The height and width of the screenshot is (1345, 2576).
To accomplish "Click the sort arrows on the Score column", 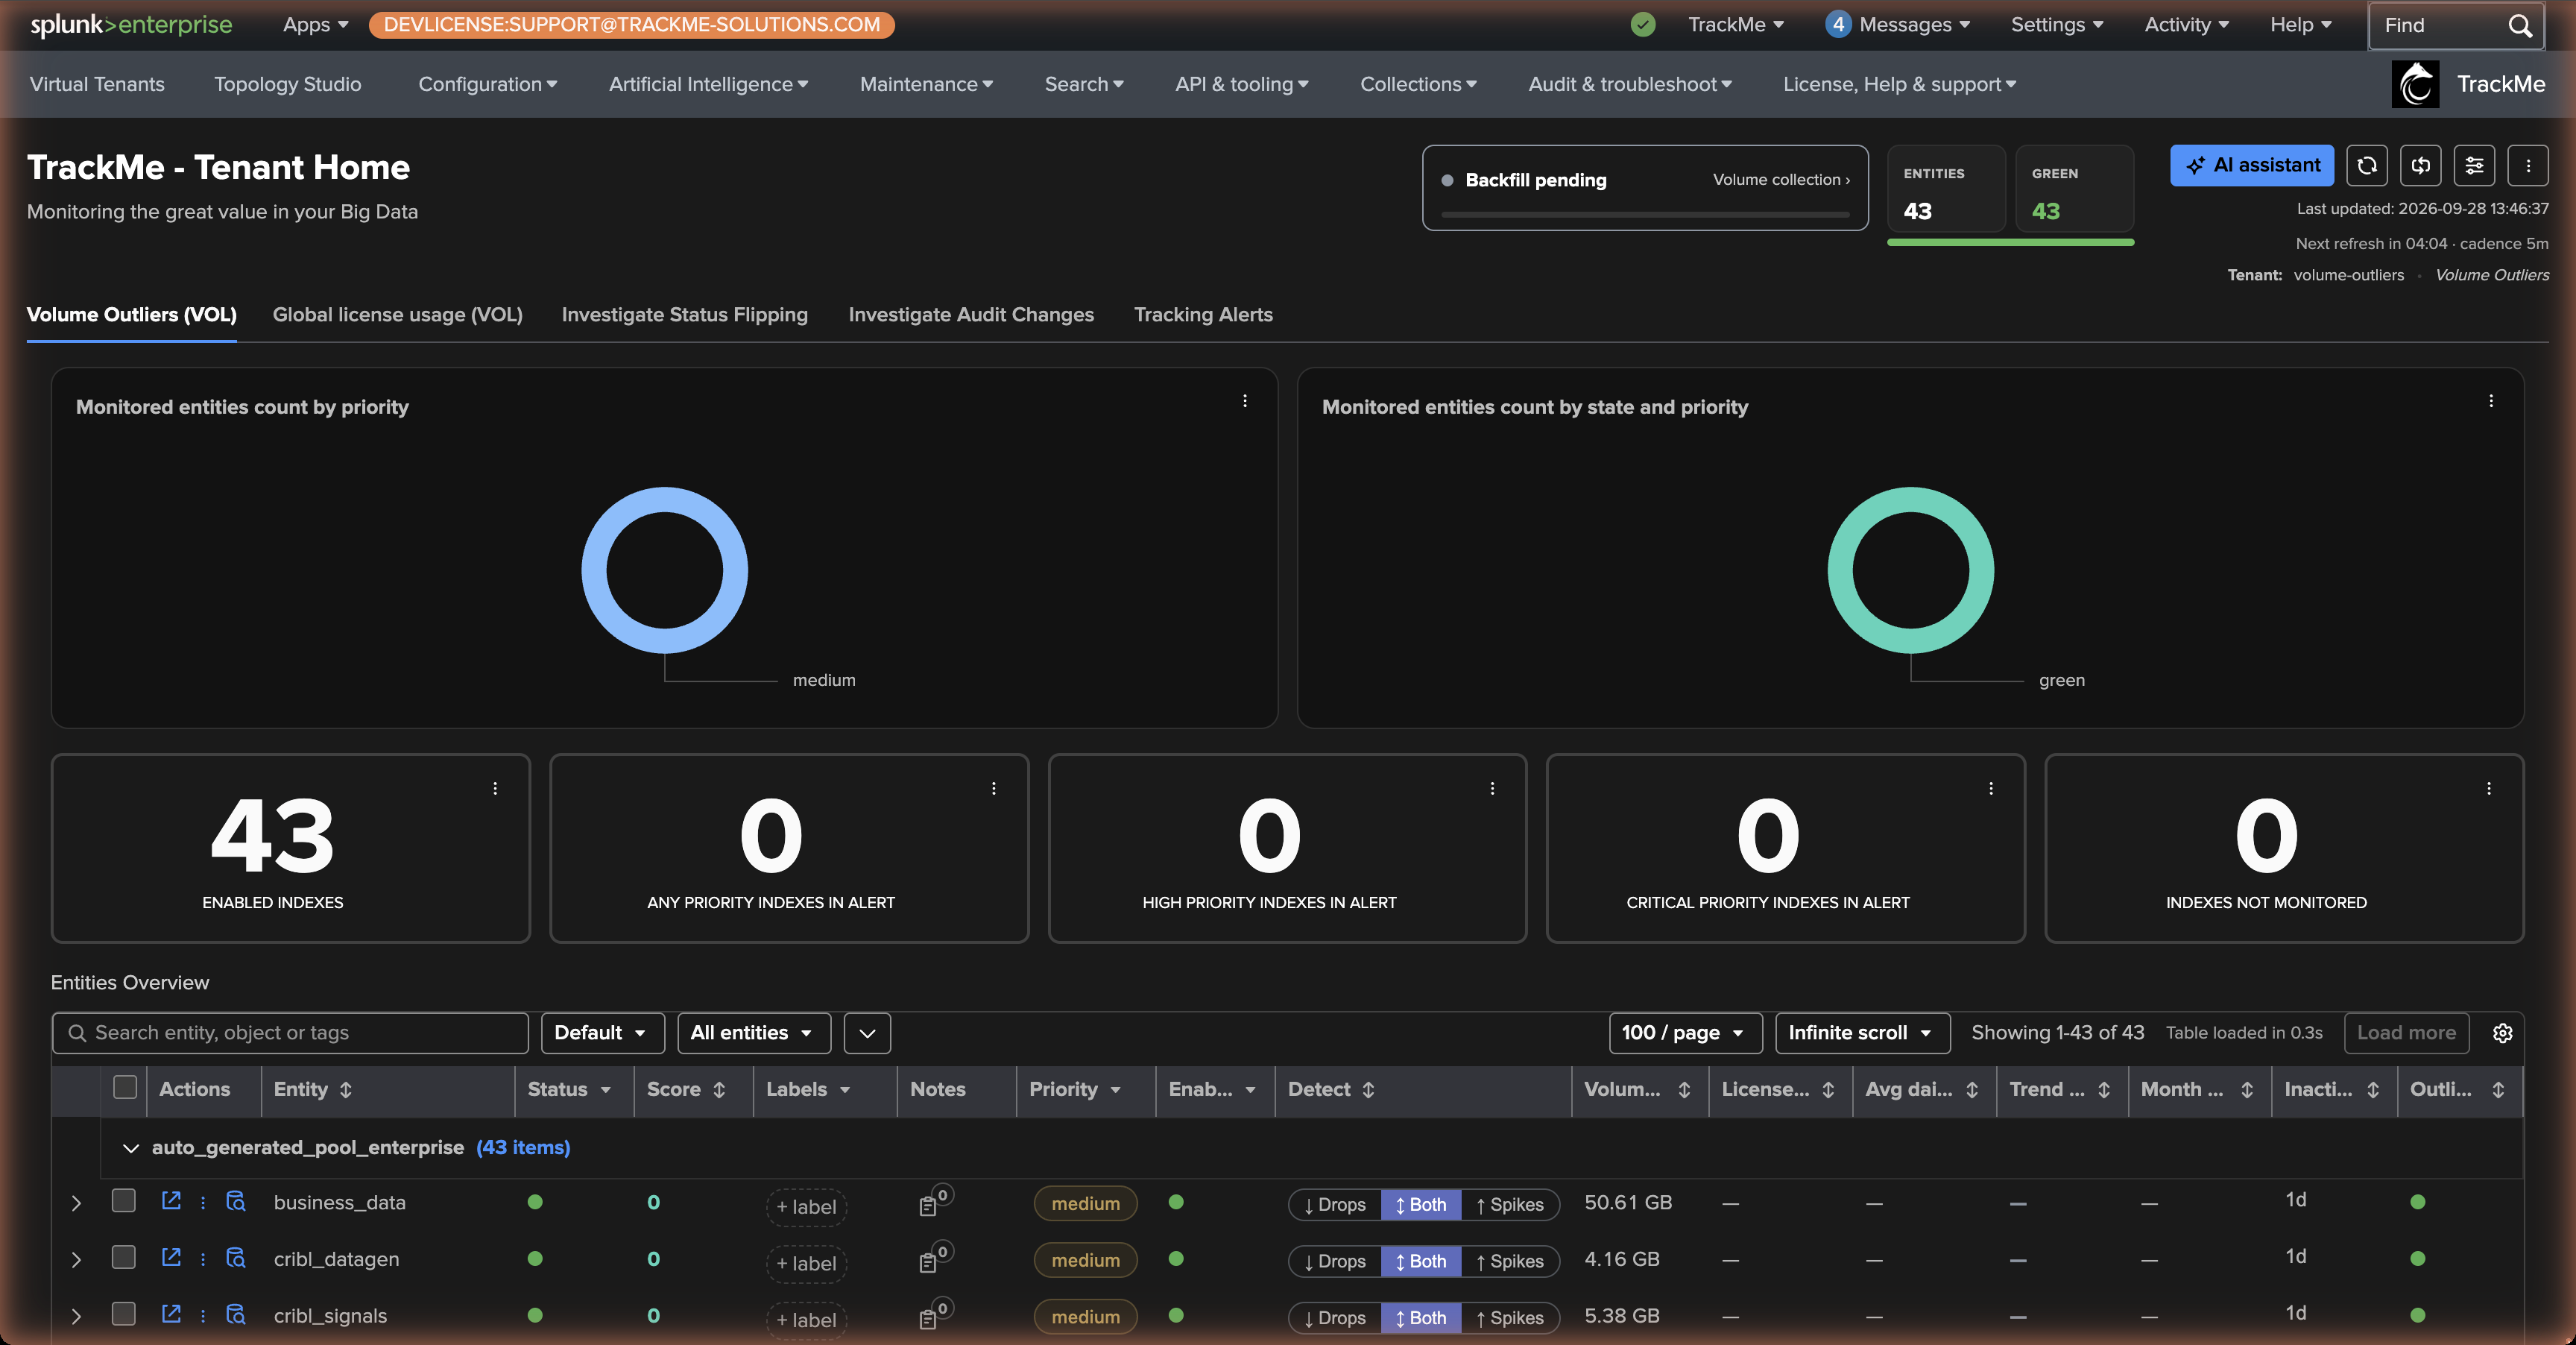I will tap(719, 1091).
